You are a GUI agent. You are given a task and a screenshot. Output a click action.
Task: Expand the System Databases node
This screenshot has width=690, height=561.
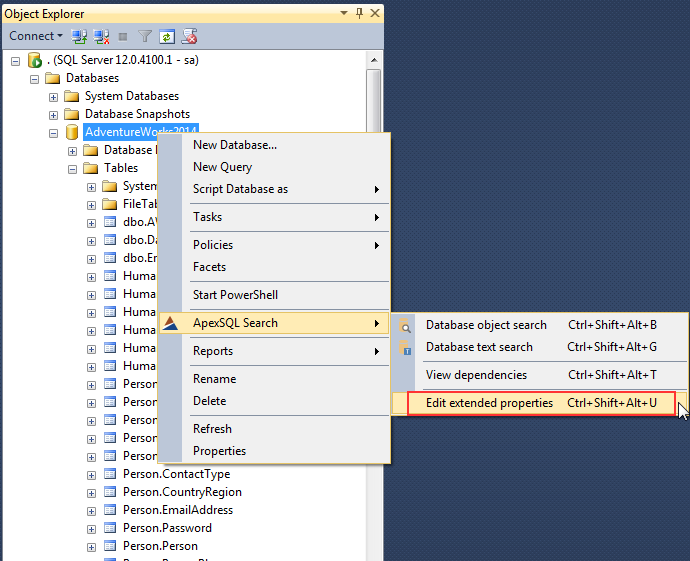point(54,97)
